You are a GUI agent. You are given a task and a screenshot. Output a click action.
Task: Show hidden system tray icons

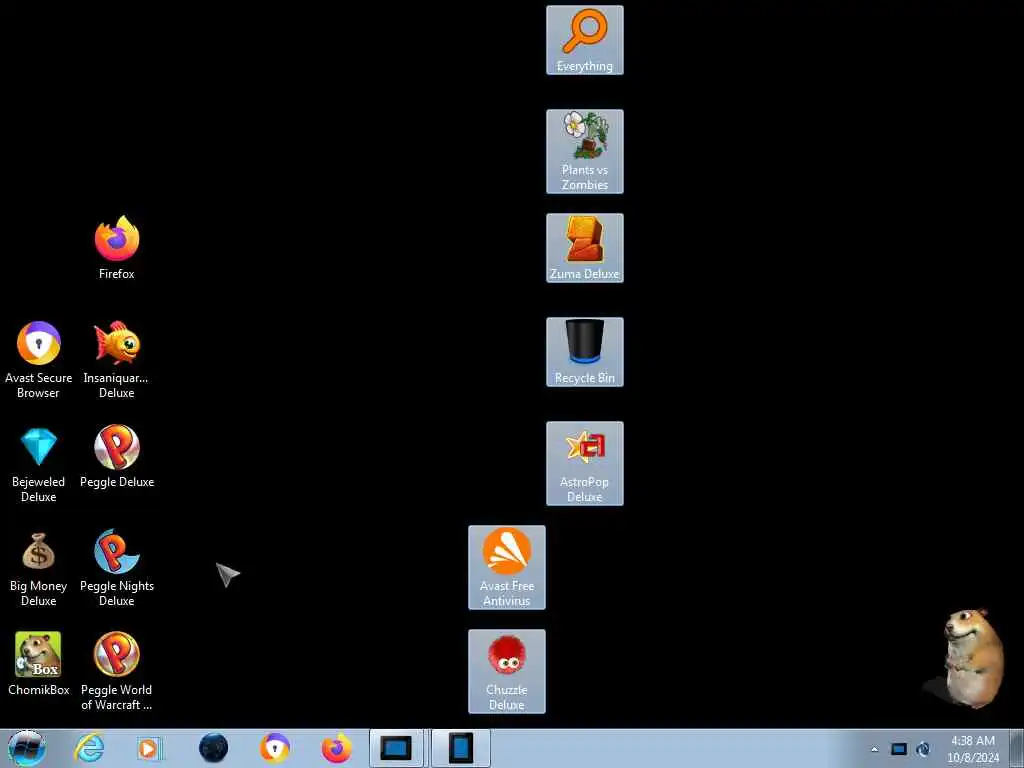874,749
